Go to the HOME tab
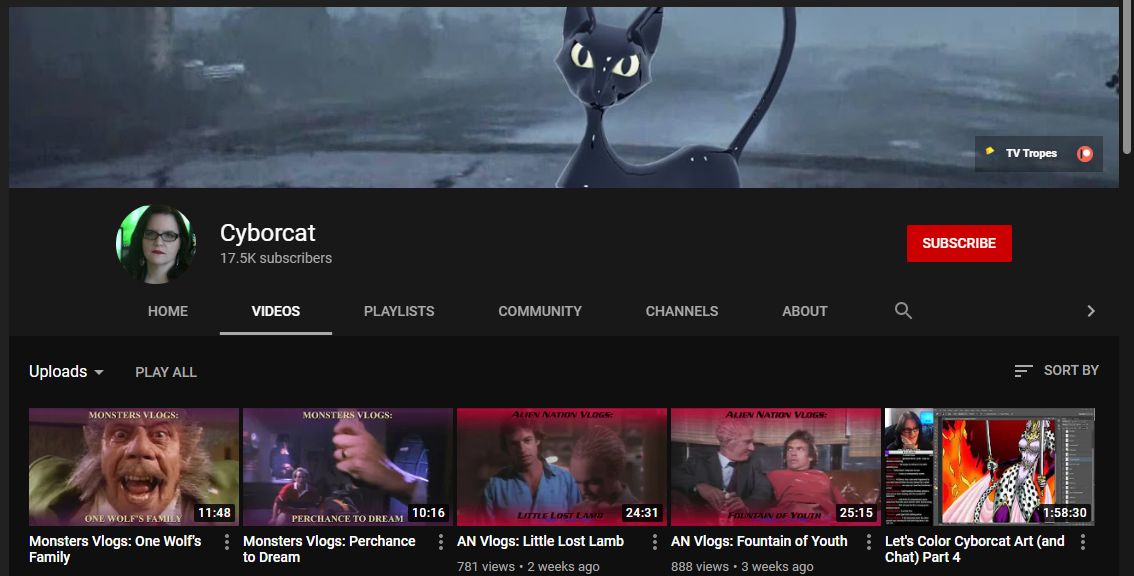The height and width of the screenshot is (576, 1134). [168, 311]
